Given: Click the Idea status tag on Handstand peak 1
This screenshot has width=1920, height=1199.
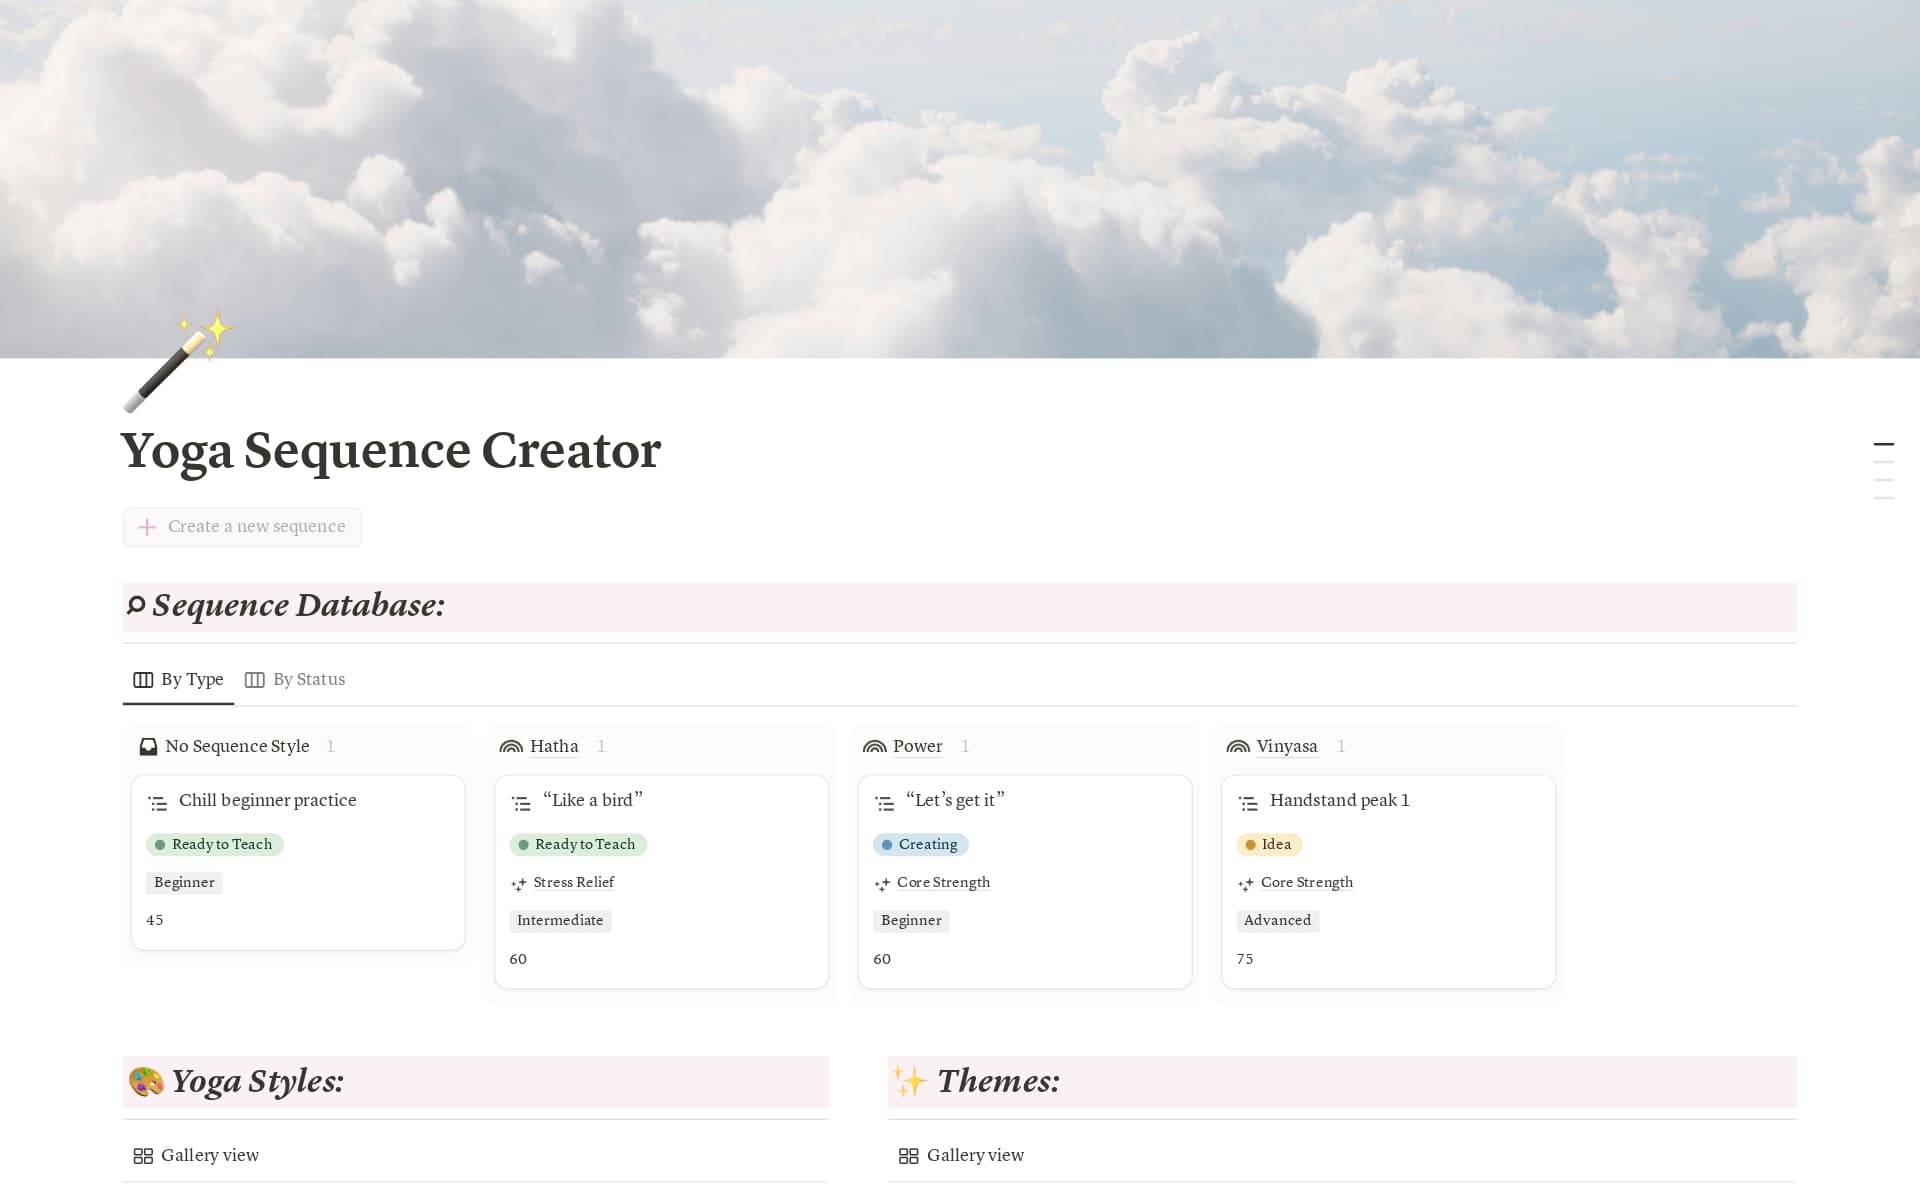Looking at the screenshot, I should tap(1268, 844).
